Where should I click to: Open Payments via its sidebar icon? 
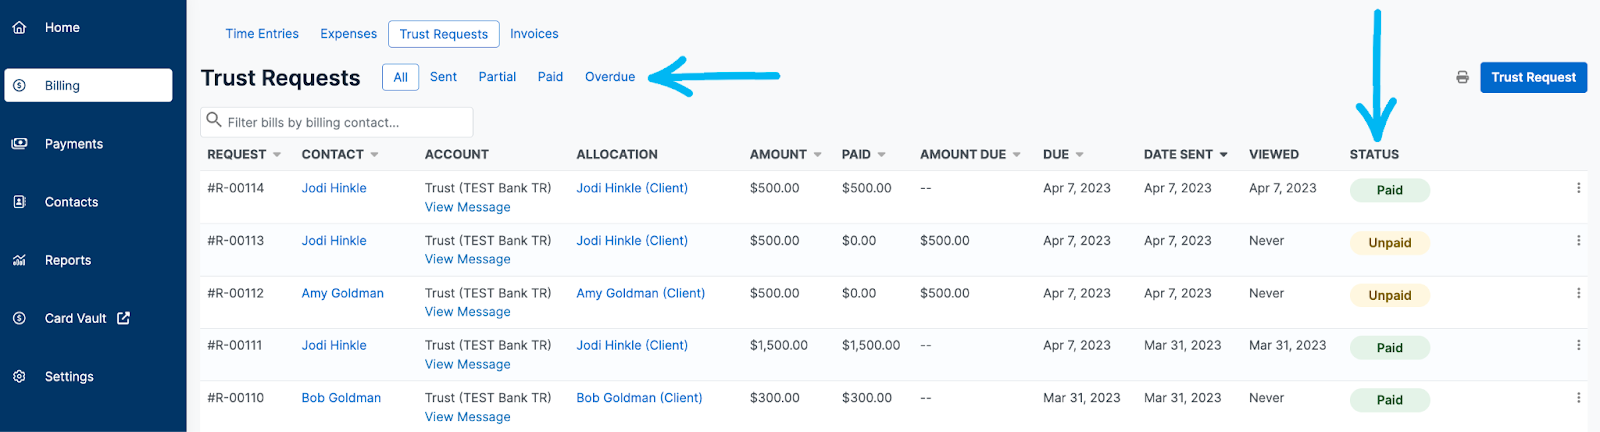click(x=19, y=144)
